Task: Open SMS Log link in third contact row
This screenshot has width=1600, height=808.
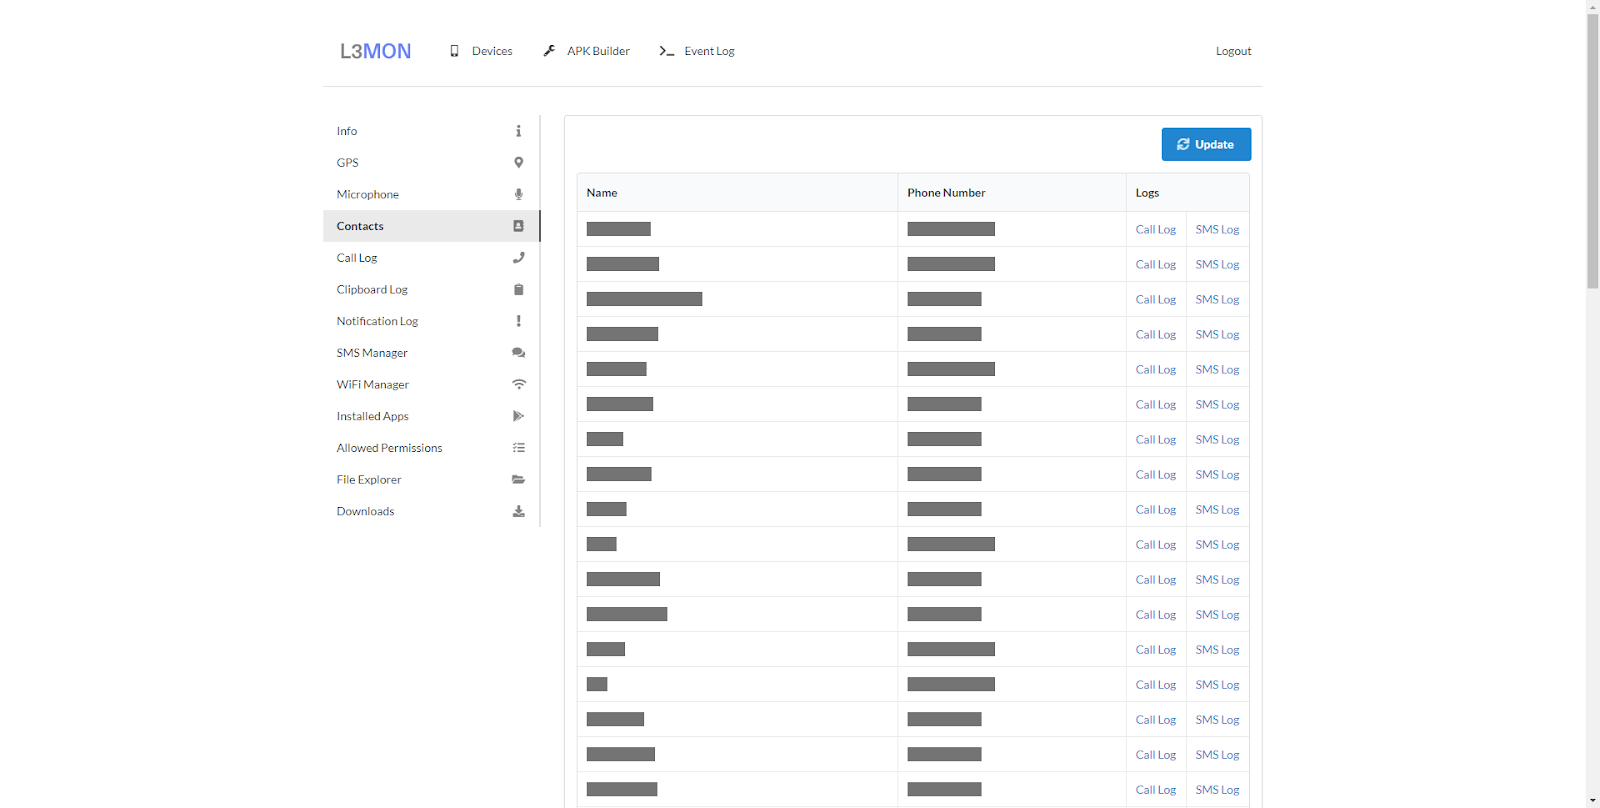Action: coord(1217,300)
